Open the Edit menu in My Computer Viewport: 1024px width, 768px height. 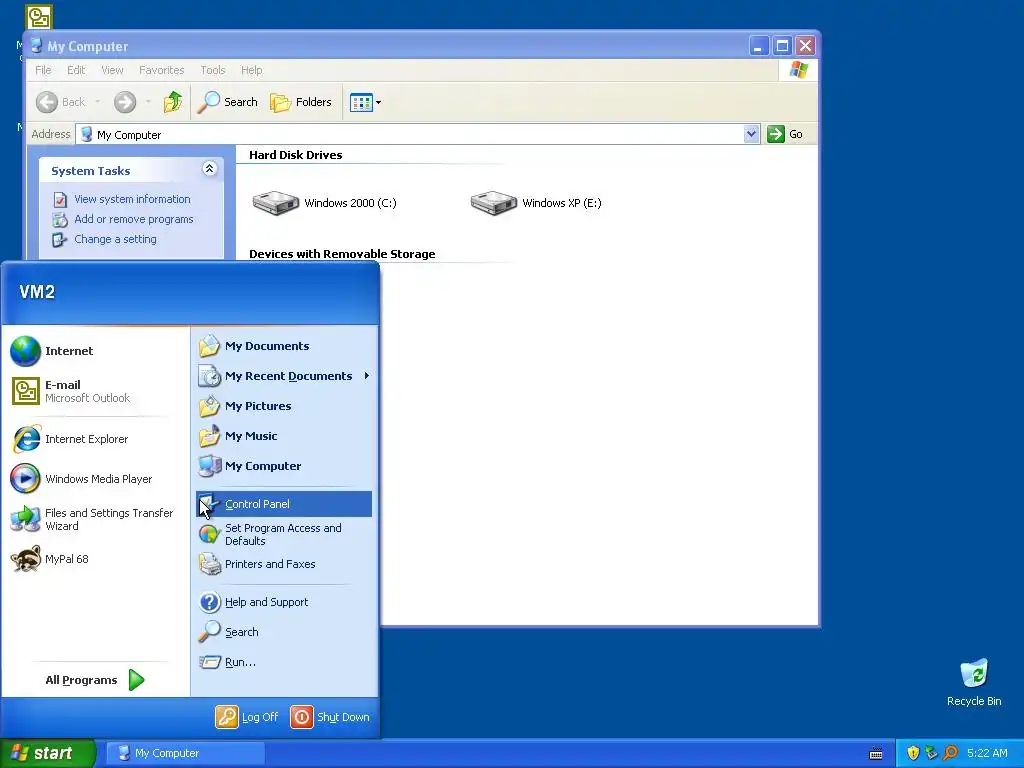76,70
